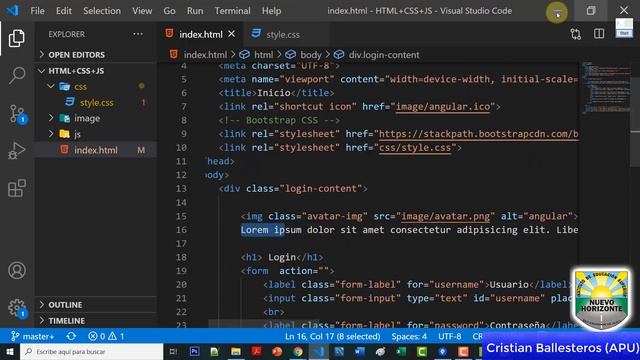Open the Accounts menu icon

pyautogui.click(x=17, y=271)
